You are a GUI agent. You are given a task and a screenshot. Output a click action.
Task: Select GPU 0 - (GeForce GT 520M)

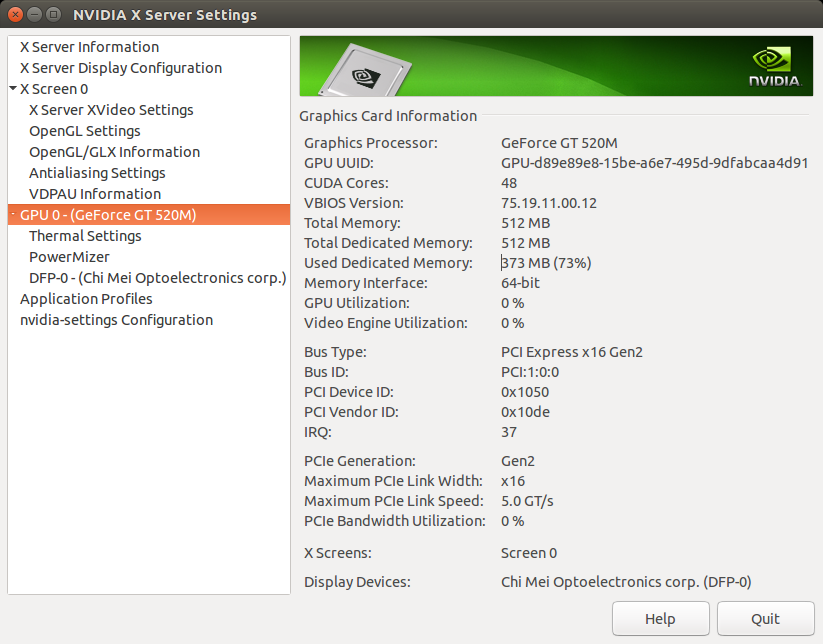149,215
